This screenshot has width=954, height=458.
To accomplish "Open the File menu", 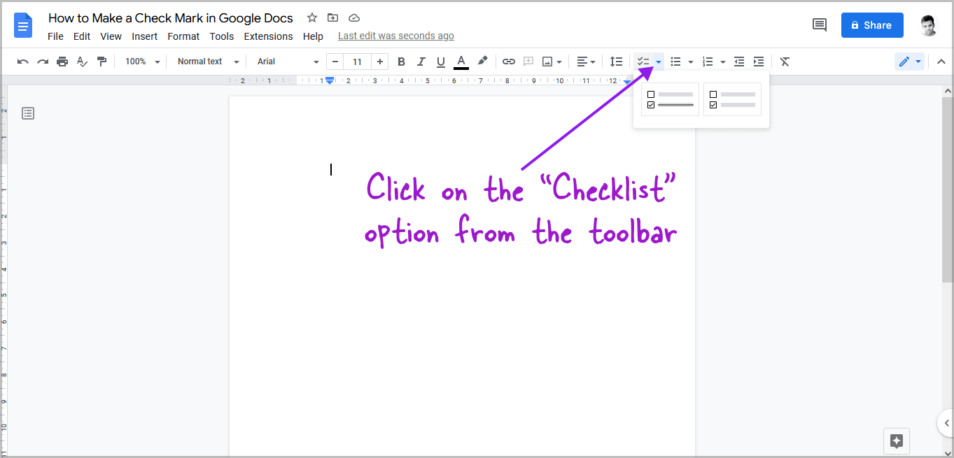I will 55,36.
